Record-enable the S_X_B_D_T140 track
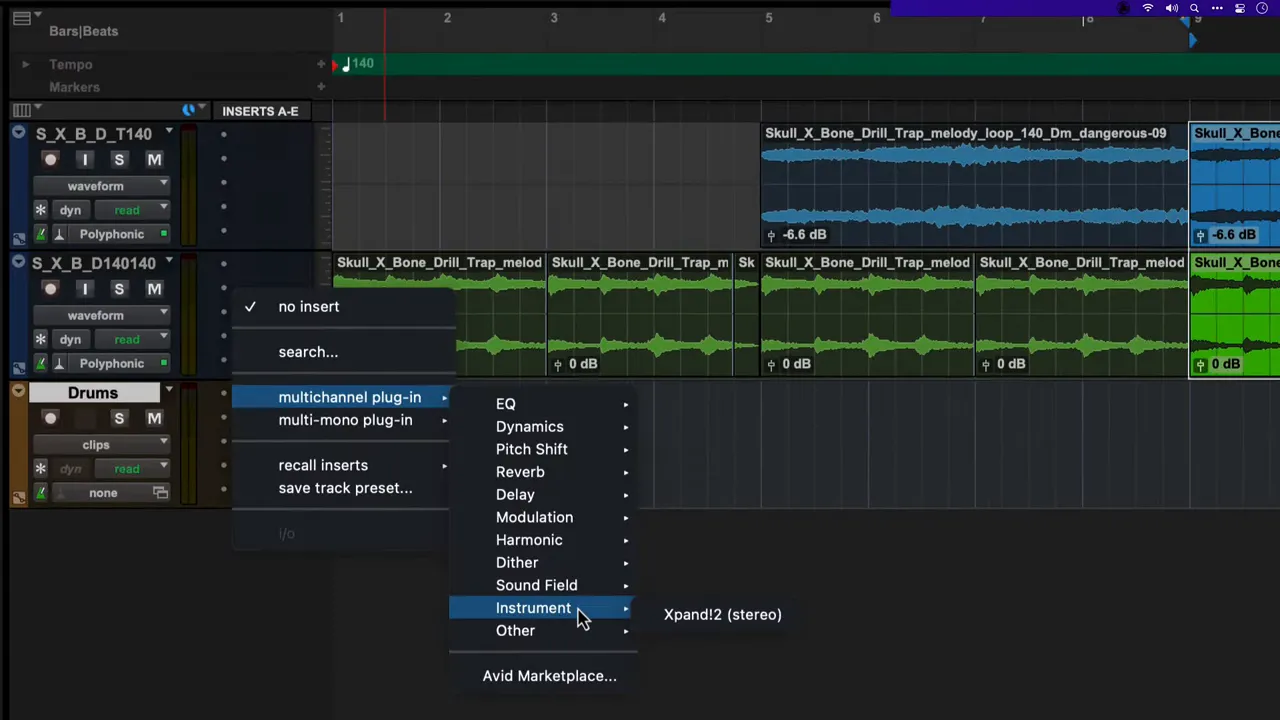The width and height of the screenshot is (1280, 720). [51, 160]
